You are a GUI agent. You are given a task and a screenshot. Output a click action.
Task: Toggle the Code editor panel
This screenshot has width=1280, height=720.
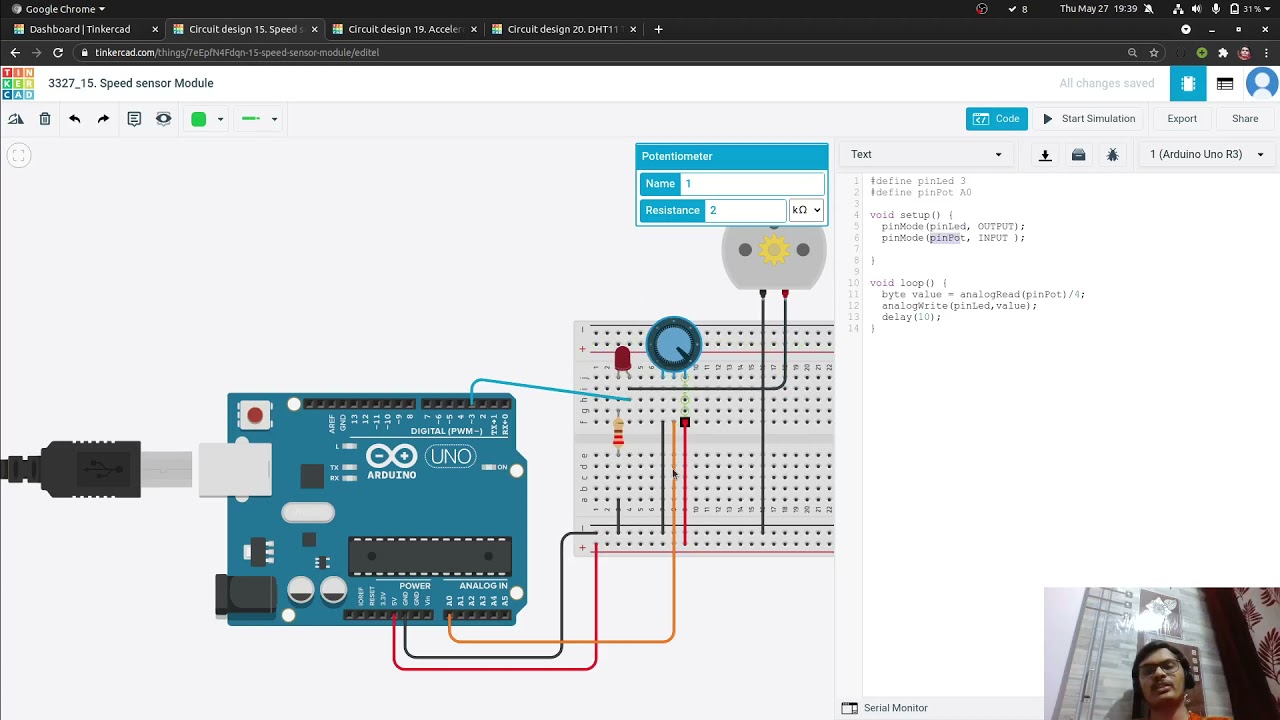997,119
